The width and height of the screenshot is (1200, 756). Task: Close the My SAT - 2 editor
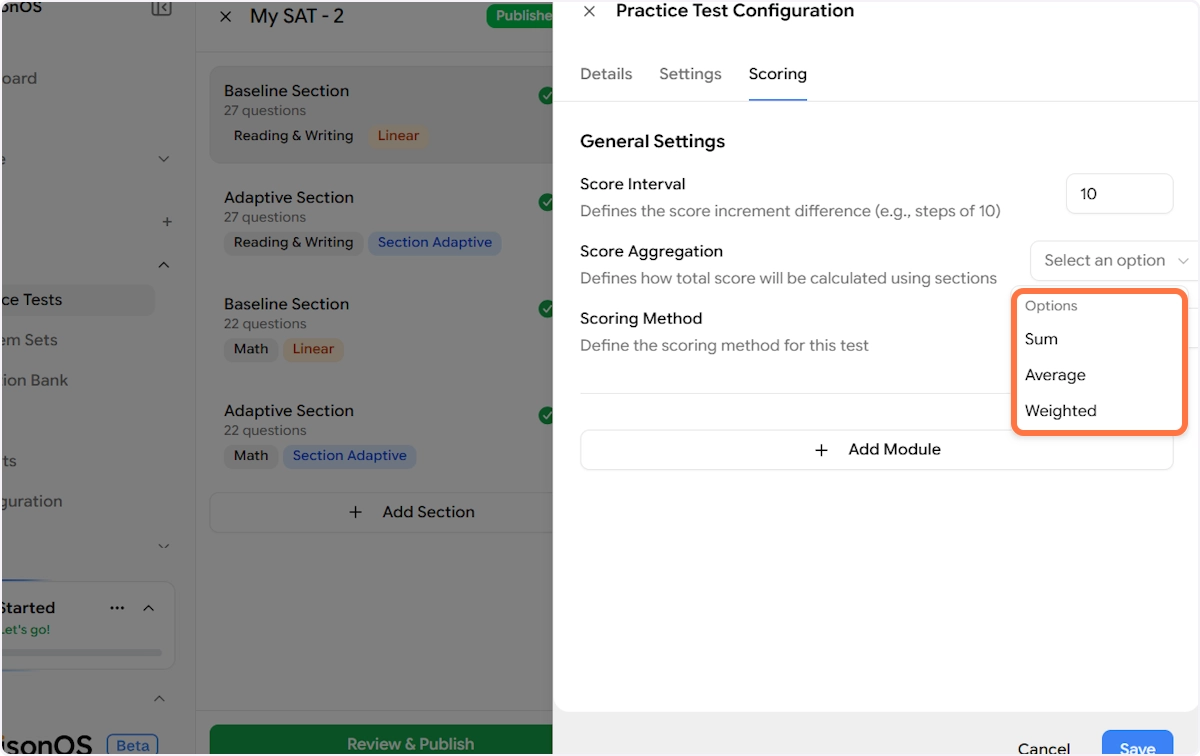(x=225, y=17)
